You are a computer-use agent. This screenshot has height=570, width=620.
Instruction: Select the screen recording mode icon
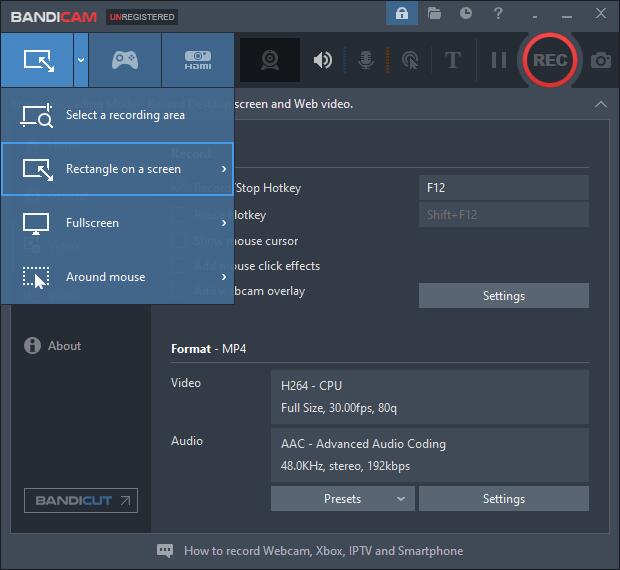(x=38, y=60)
